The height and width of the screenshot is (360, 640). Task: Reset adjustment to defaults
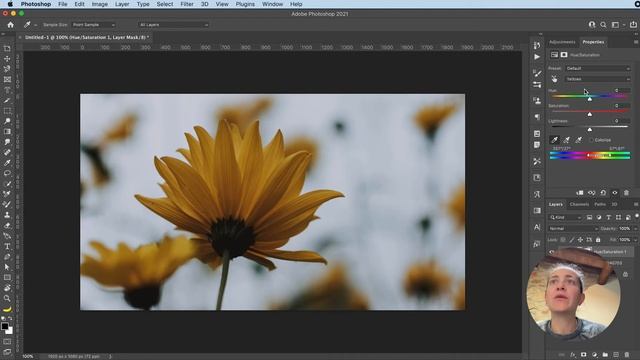(x=603, y=193)
